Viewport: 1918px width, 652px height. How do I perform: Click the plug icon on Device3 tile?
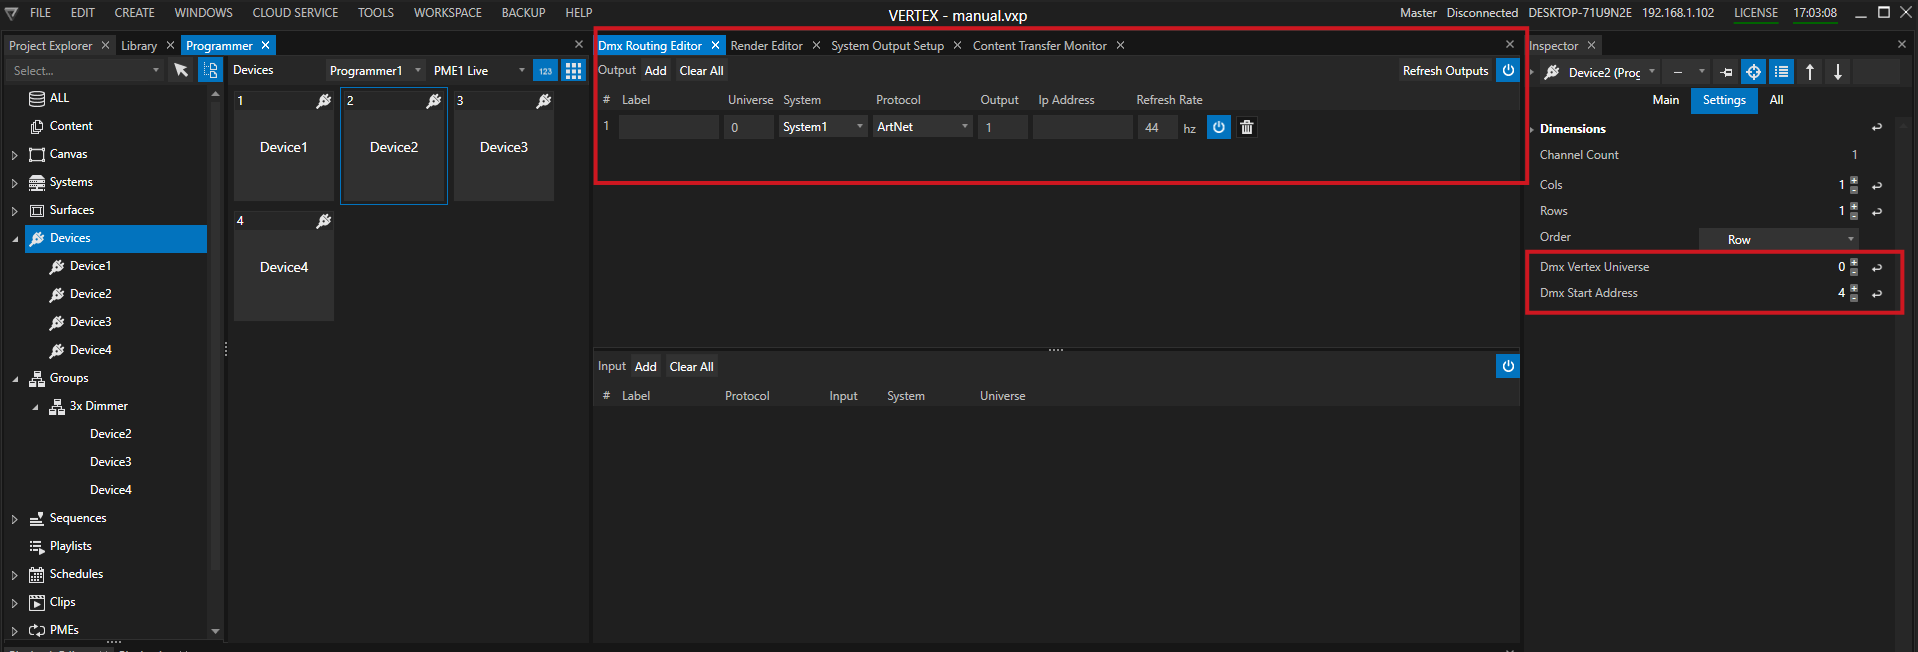(543, 101)
